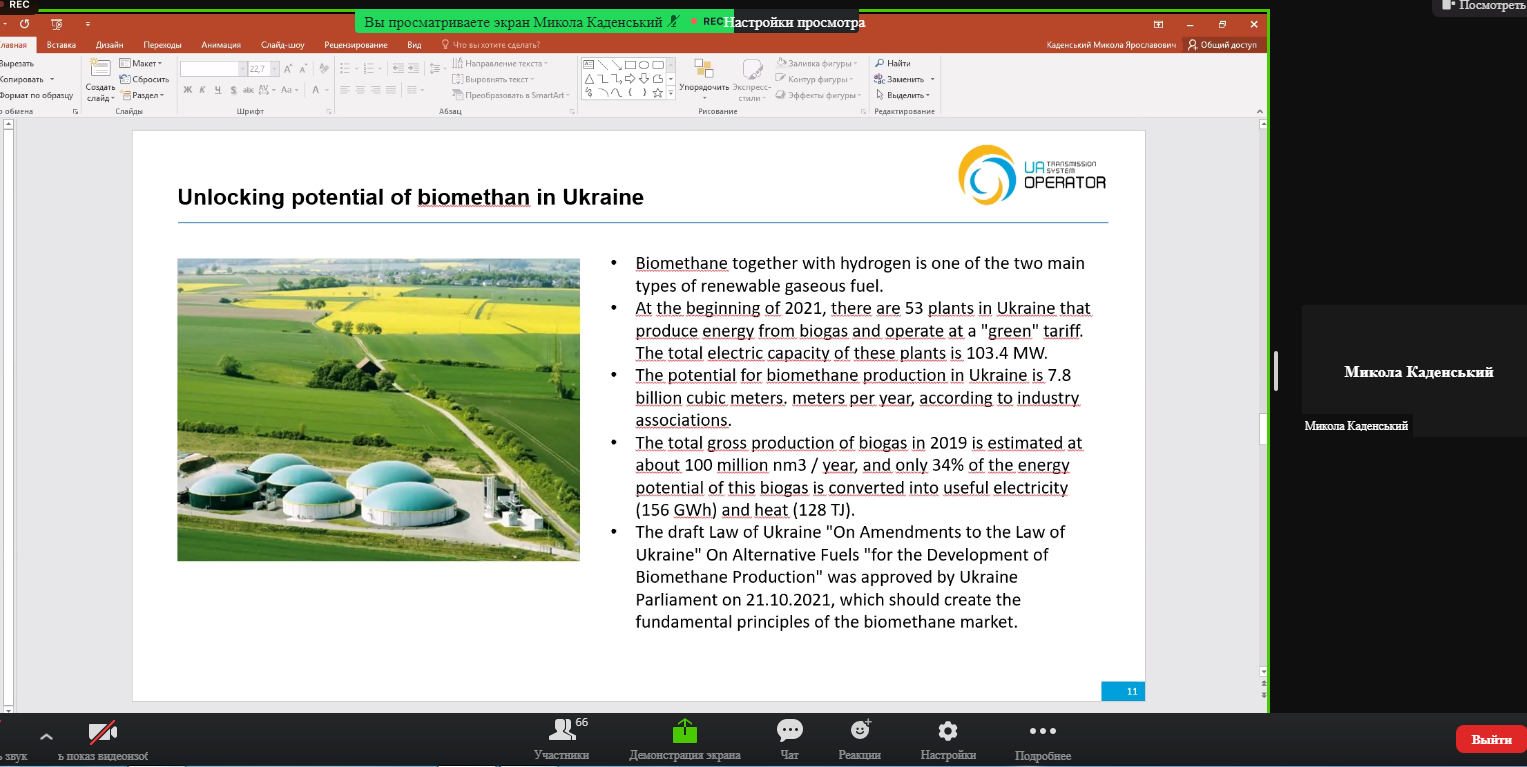Click the Найти search tool in ribbon
The height and width of the screenshot is (767, 1527).
click(x=892, y=64)
